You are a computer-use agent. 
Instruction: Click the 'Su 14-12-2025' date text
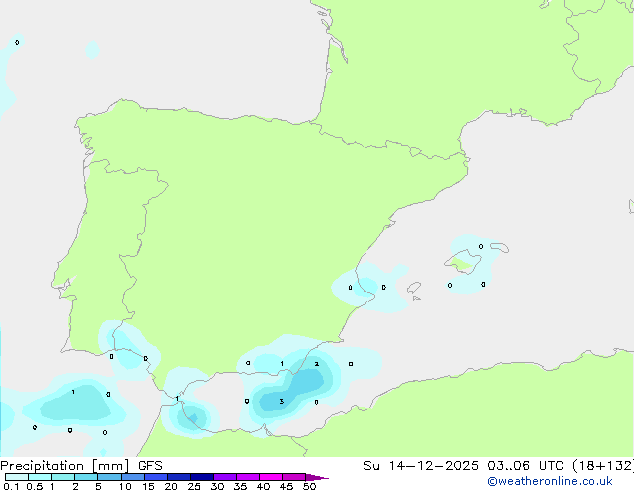pos(421,466)
